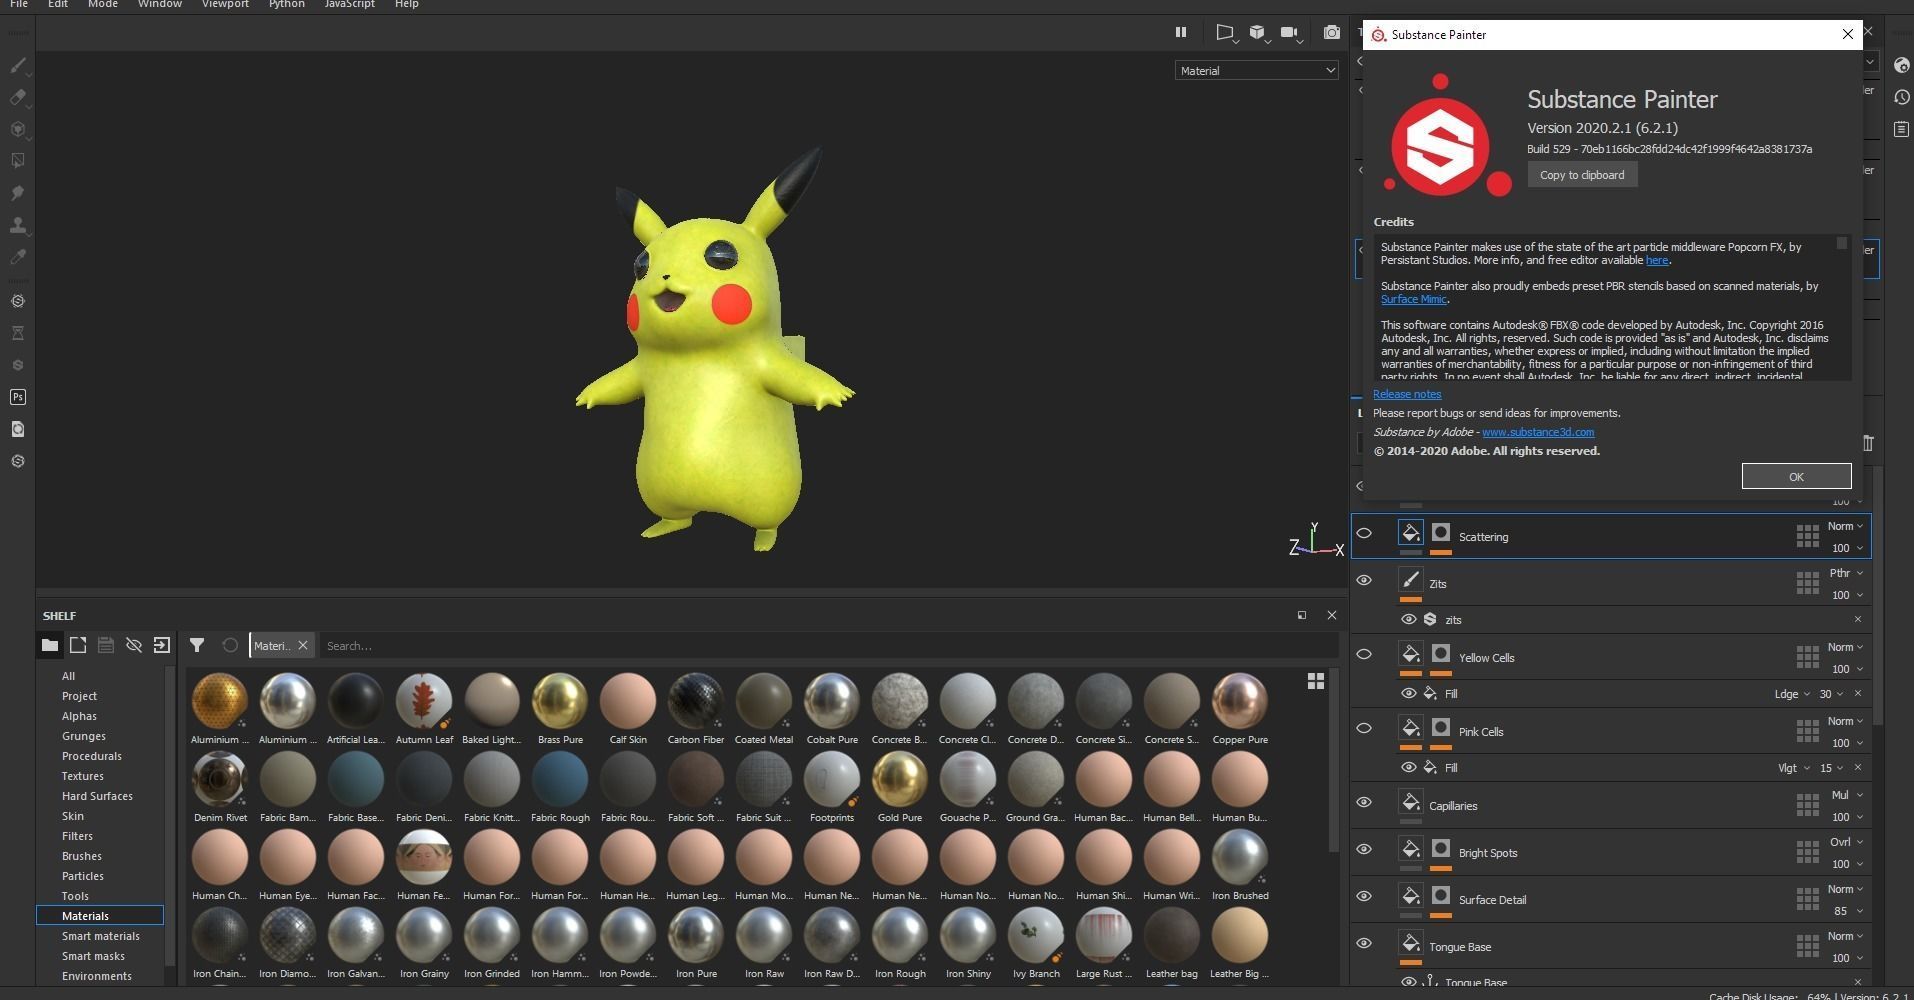Viewport: 1914px width, 1000px height.
Task: Open the camera selection icon
Action: coord(1290,33)
